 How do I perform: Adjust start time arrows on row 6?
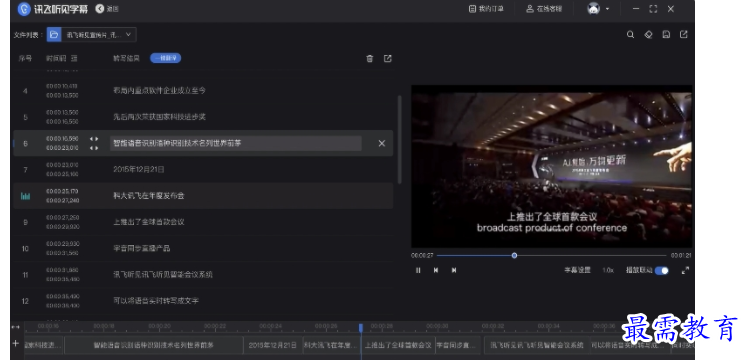94,139
